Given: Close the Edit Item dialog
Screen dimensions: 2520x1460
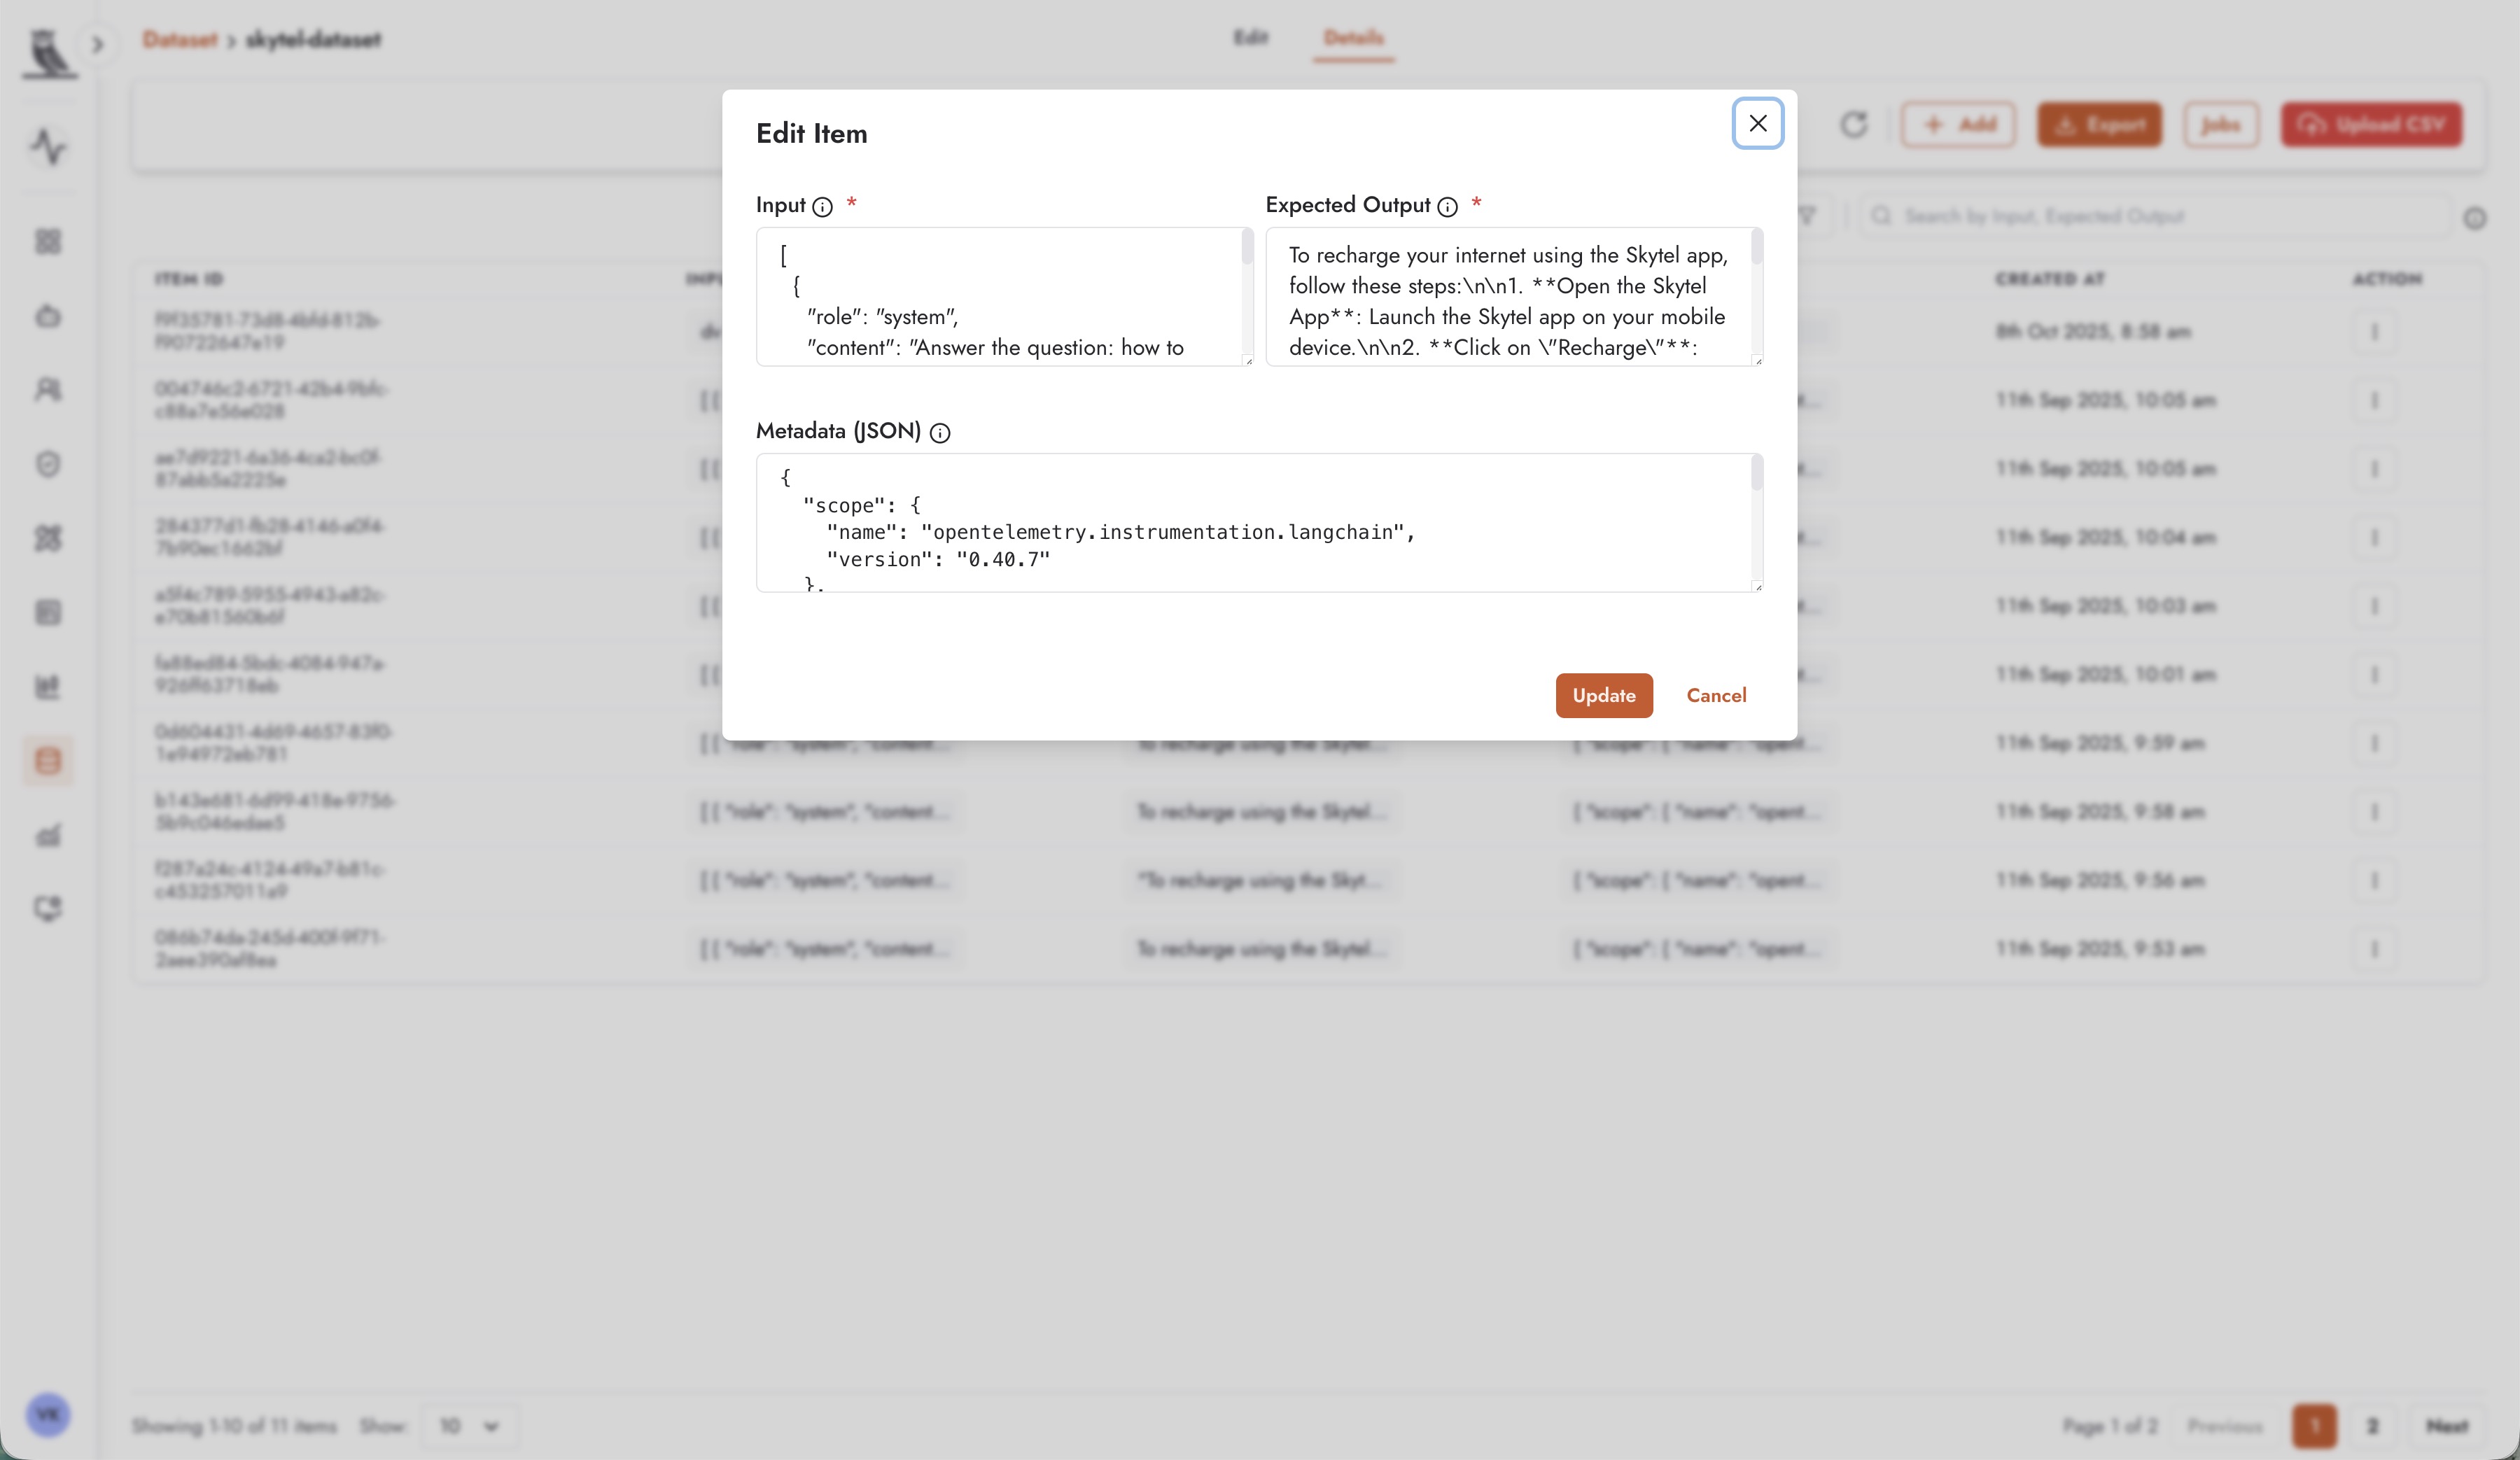Looking at the screenshot, I should 1757,123.
